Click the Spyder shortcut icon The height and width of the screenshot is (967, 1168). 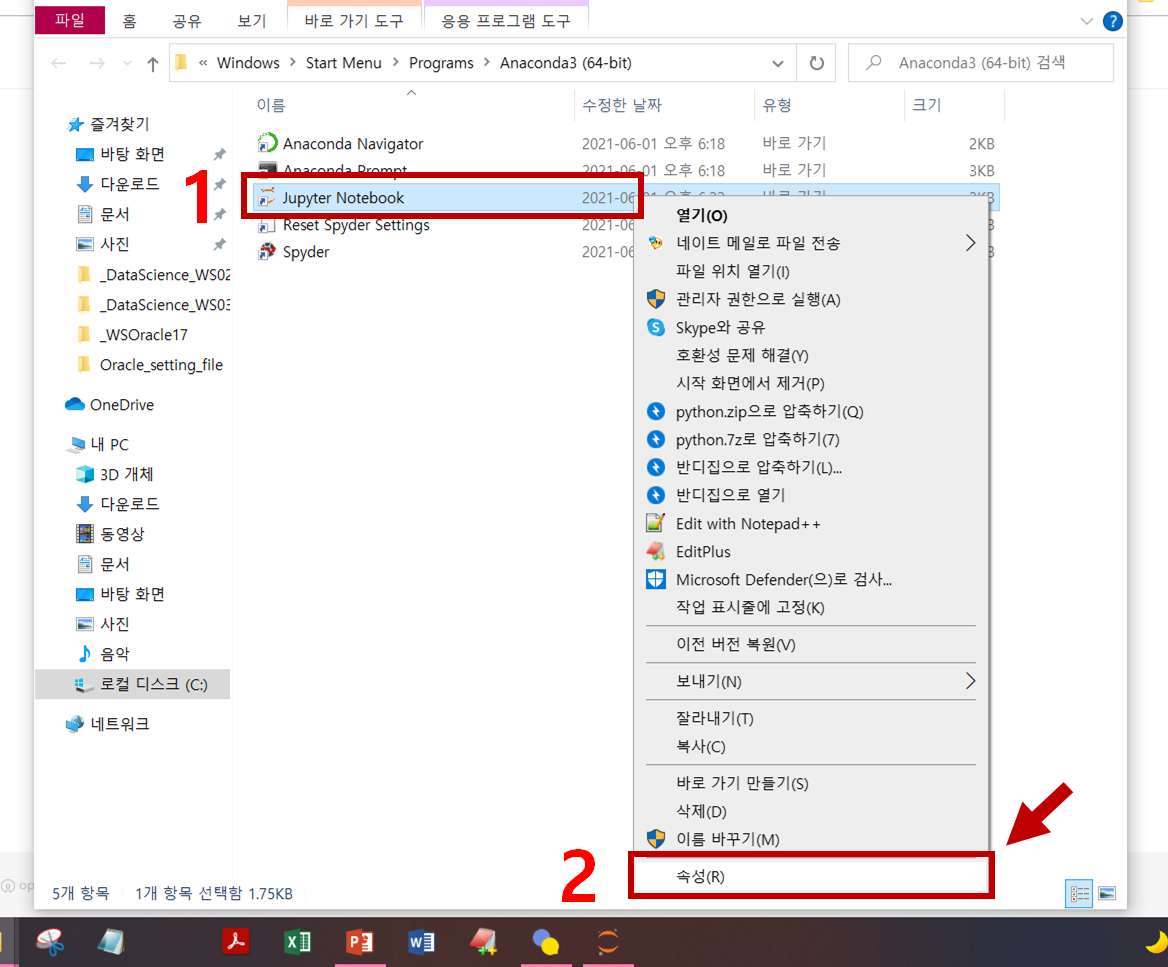tap(267, 252)
